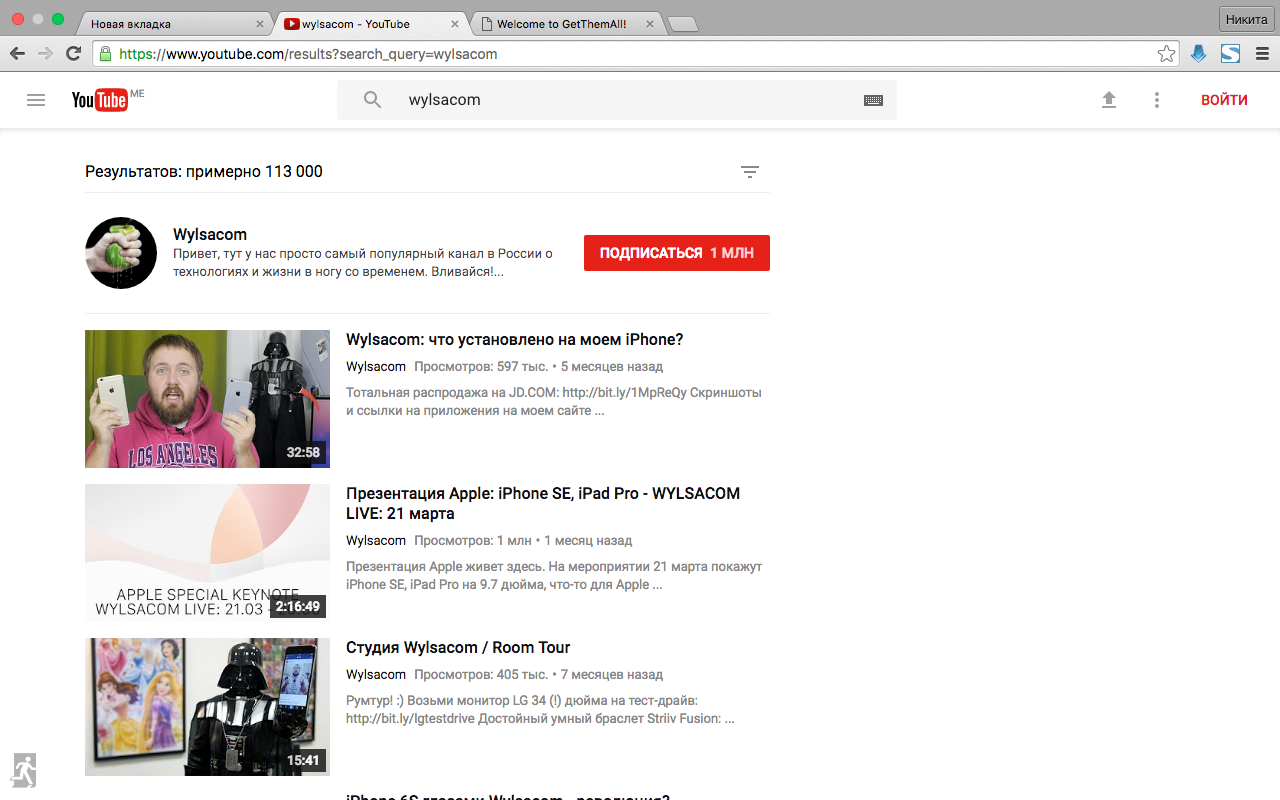Open the search filters icon
This screenshot has width=1280, height=800.
click(750, 172)
